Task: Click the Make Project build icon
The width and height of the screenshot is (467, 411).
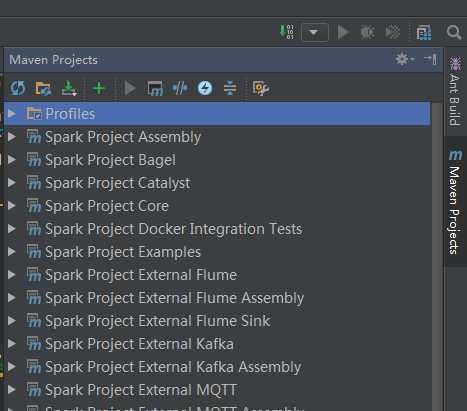Action: tap(287, 32)
